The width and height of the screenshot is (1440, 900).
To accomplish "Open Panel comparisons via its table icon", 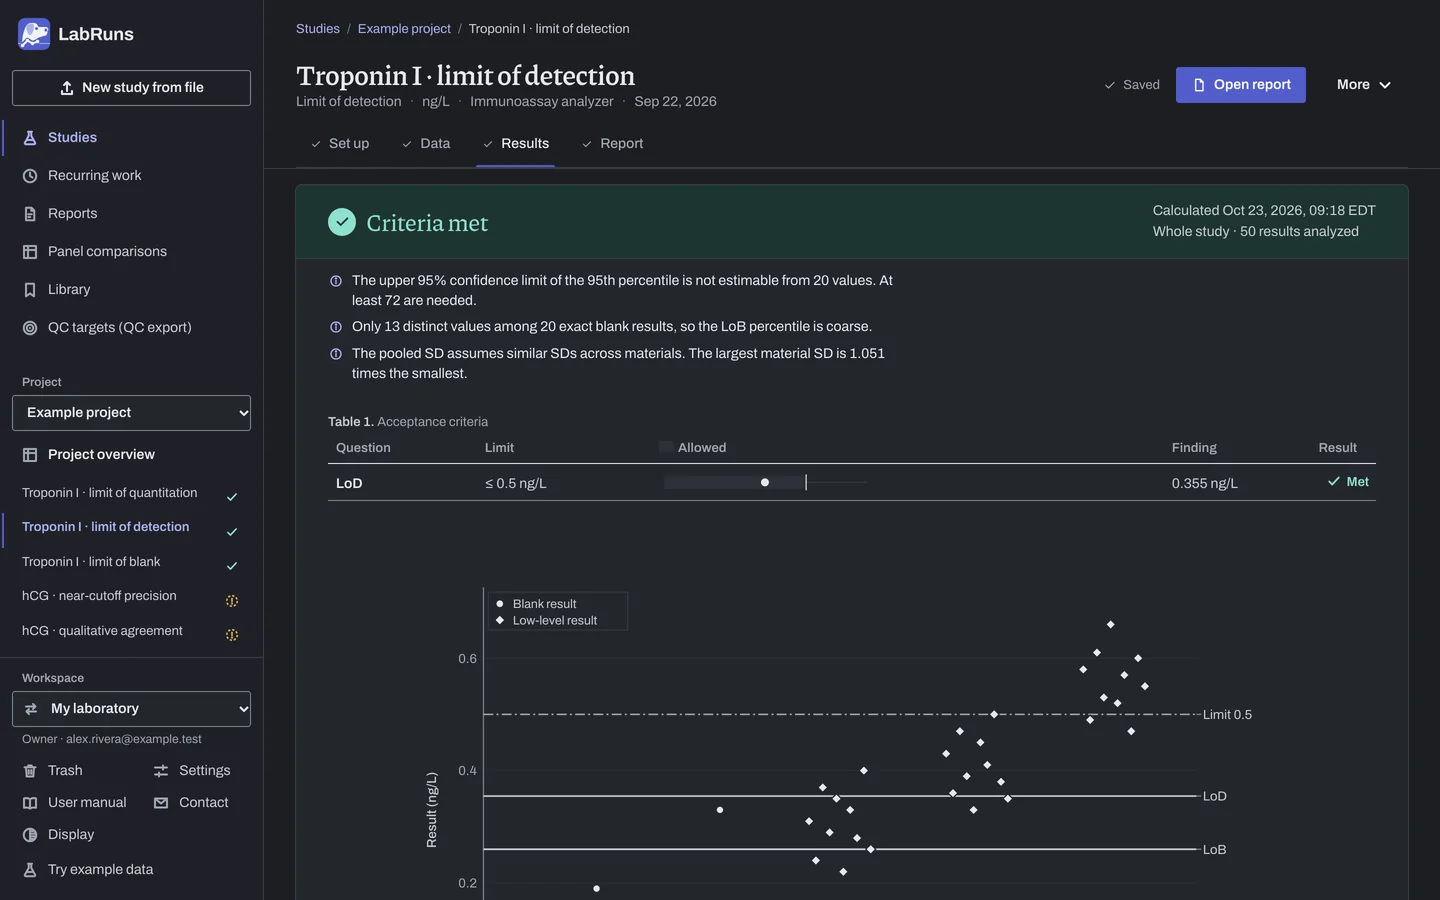I will 30,252.
